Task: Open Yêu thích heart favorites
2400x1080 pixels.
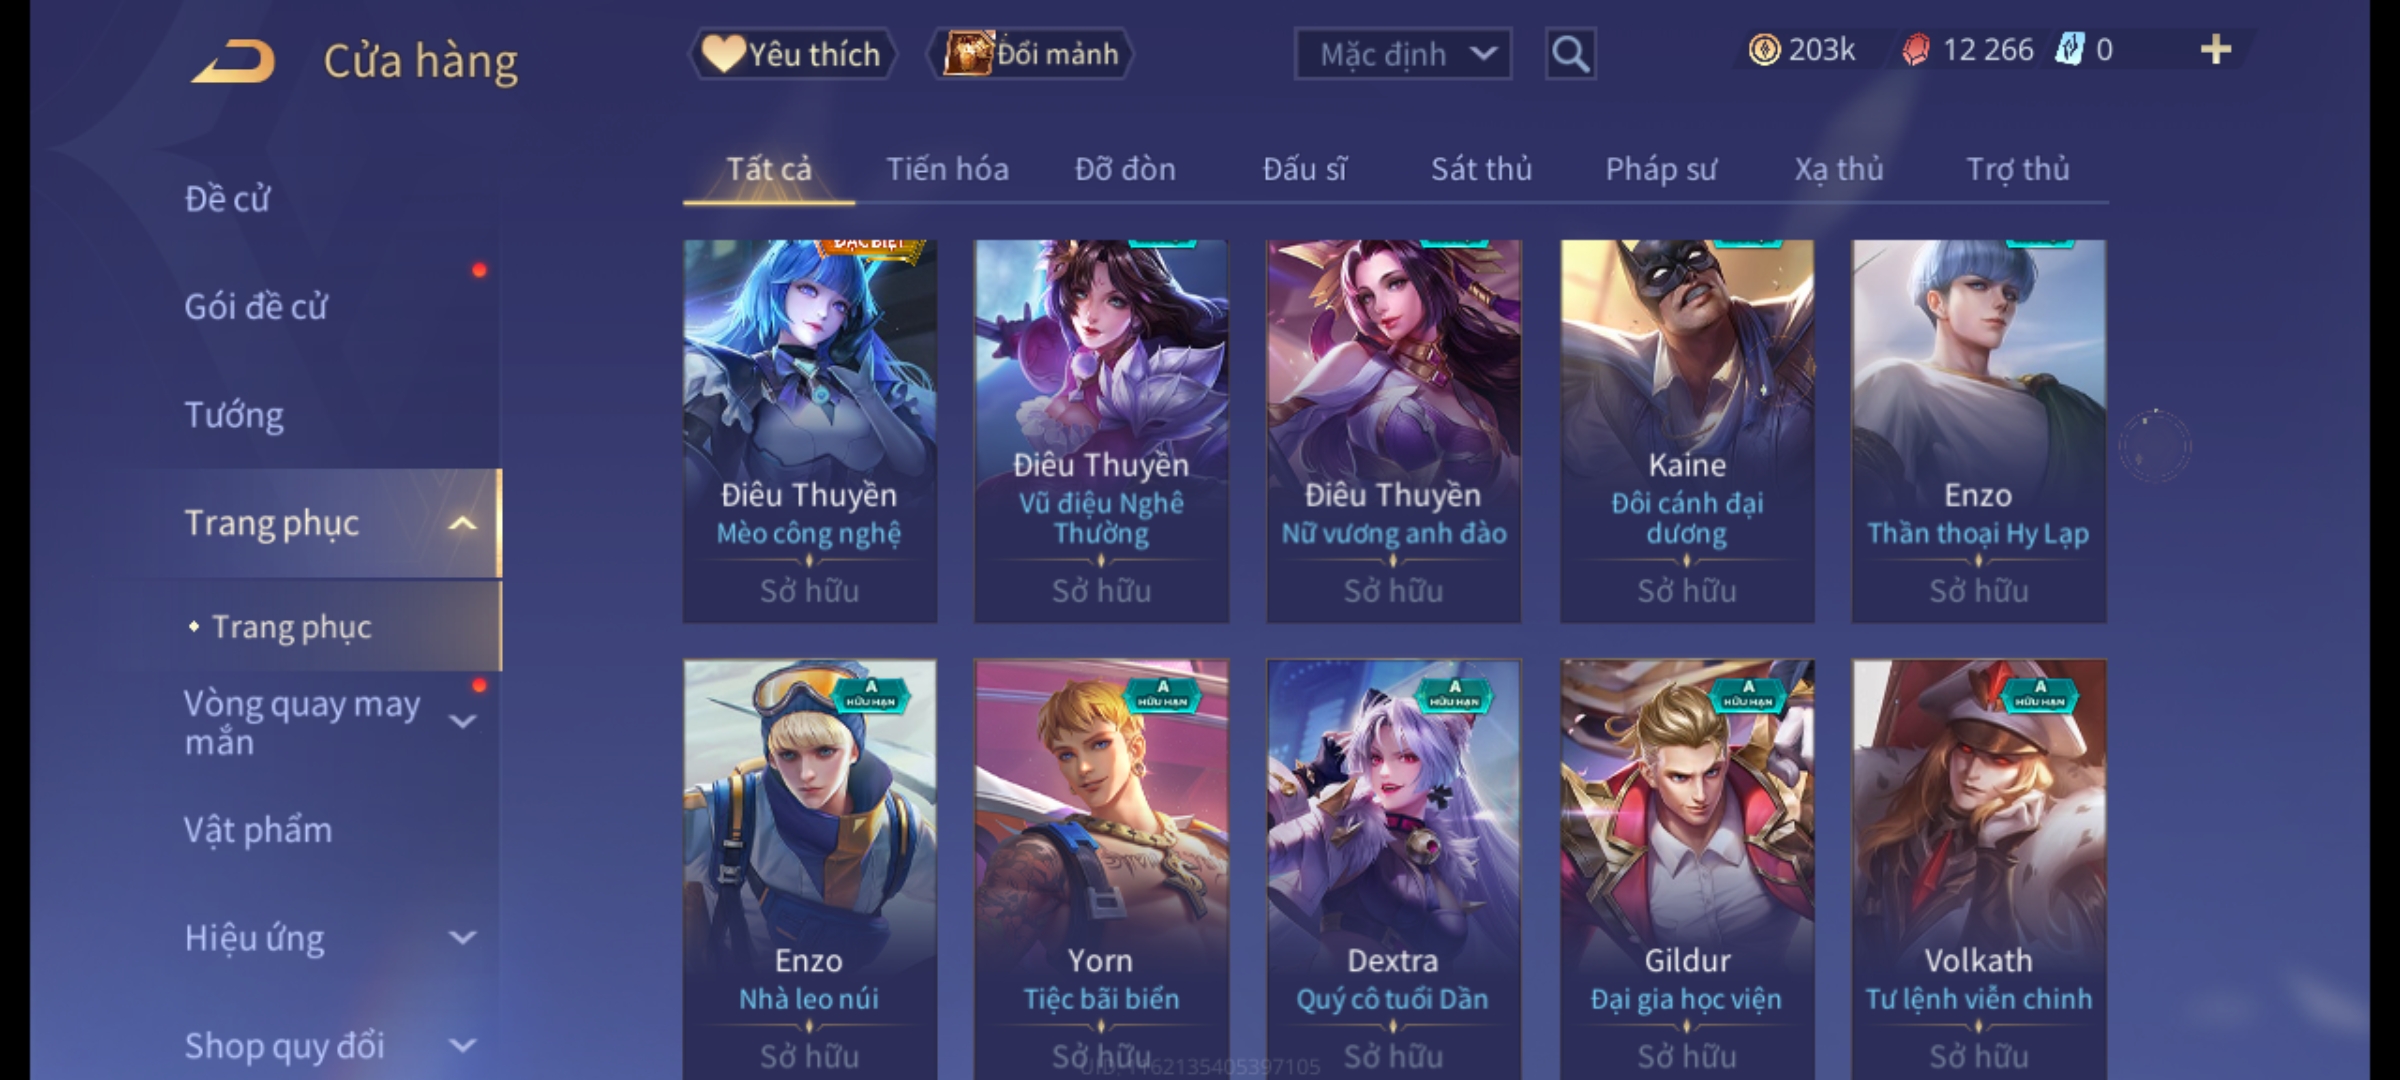Action: 792,53
